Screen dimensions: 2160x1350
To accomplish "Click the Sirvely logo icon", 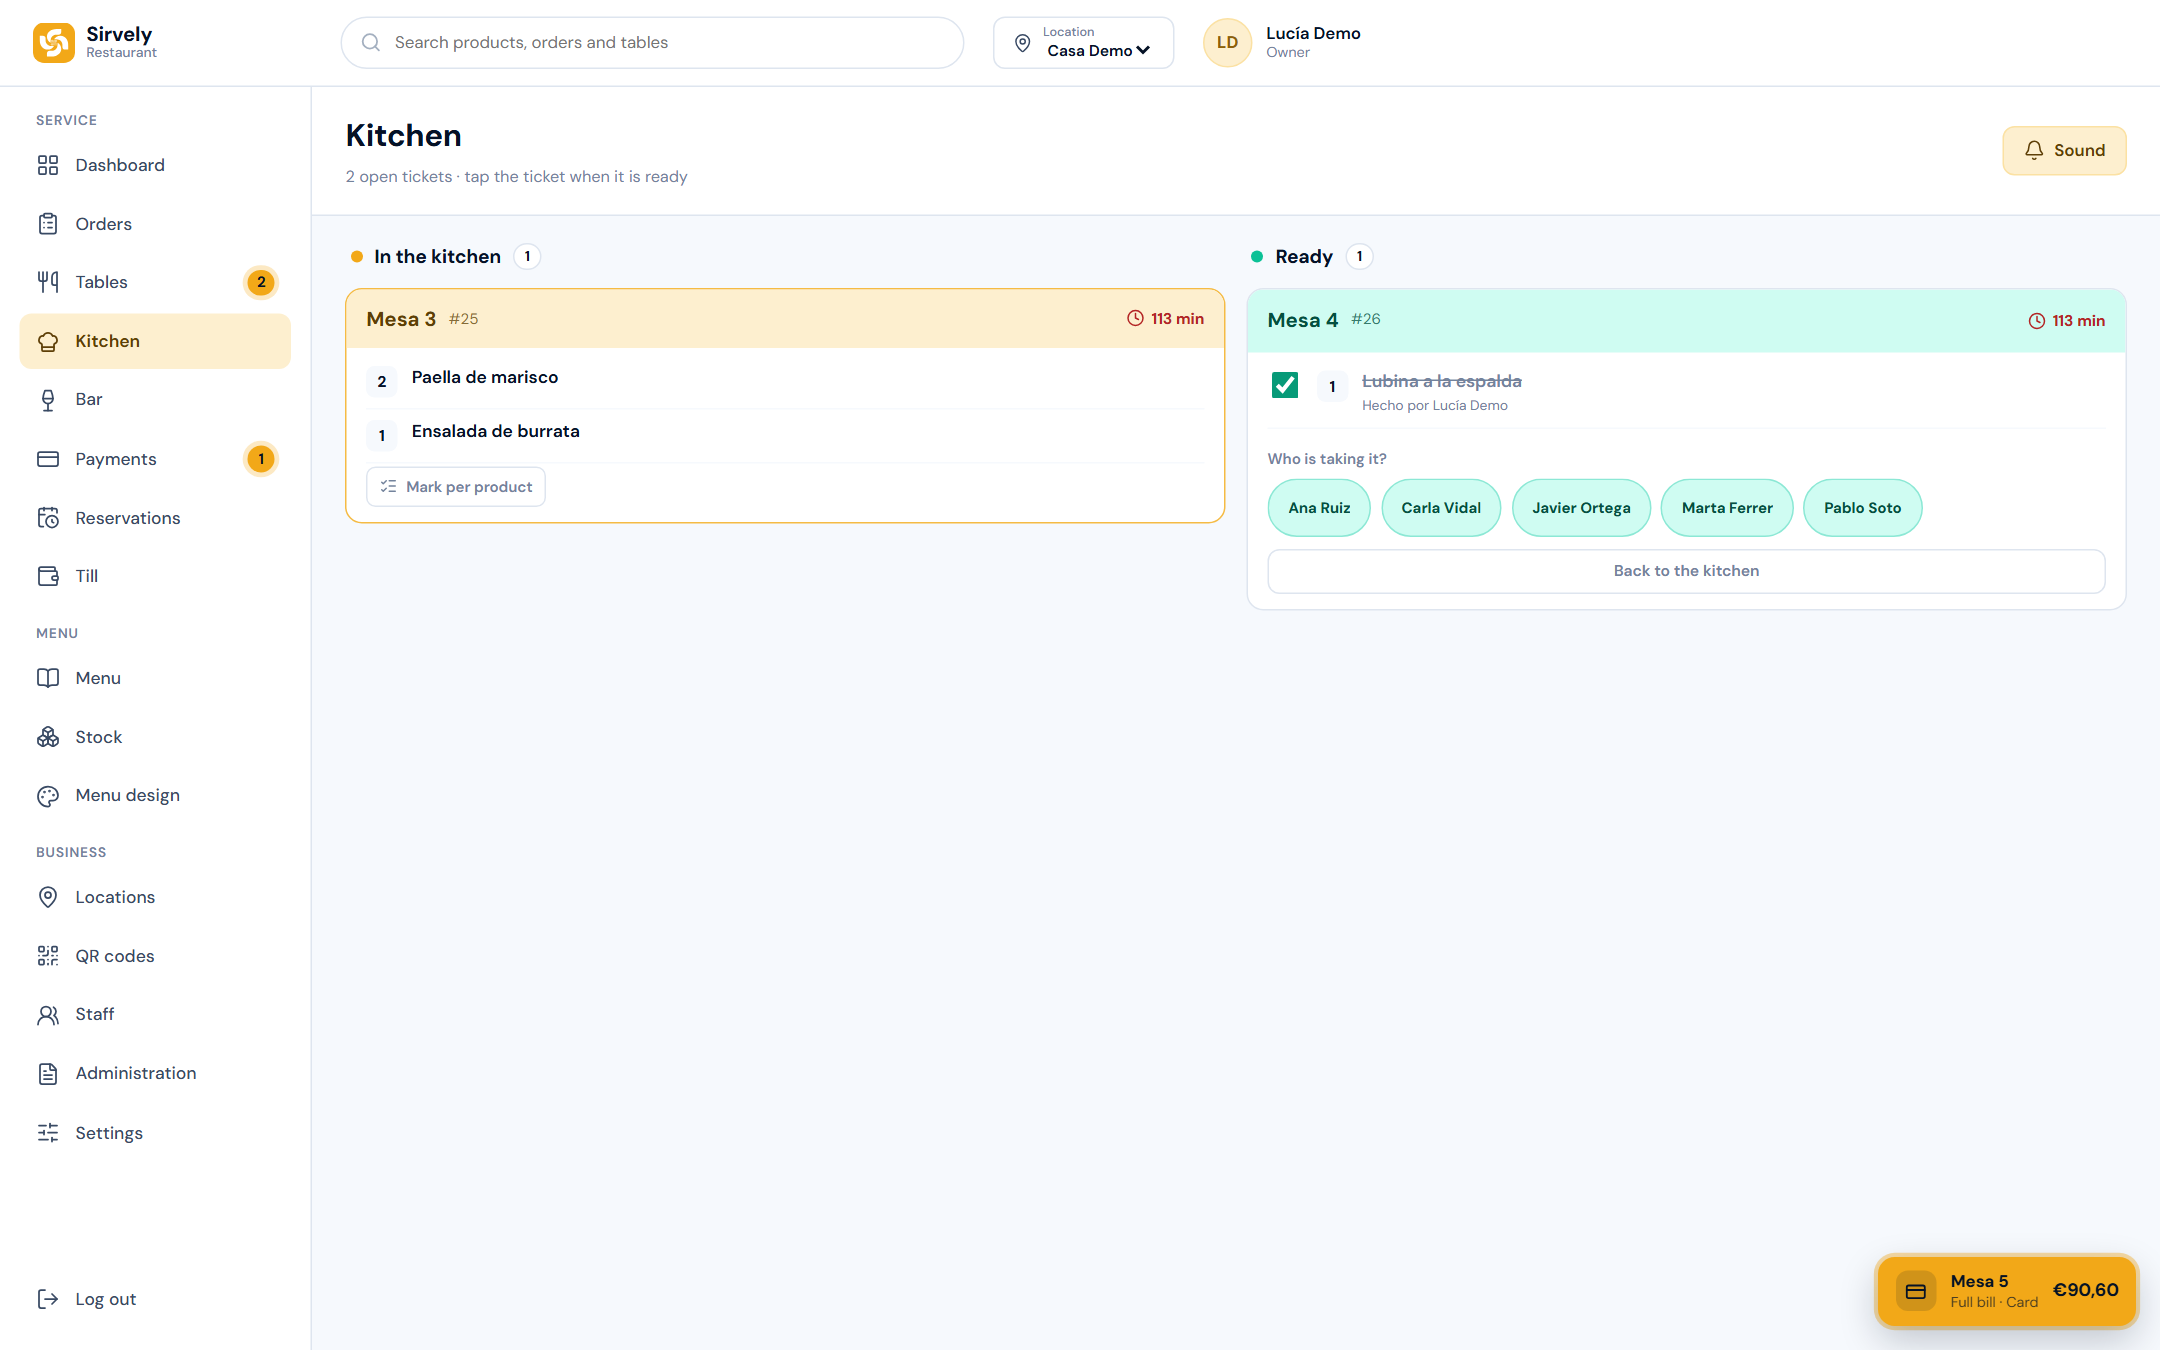I will (x=54, y=43).
